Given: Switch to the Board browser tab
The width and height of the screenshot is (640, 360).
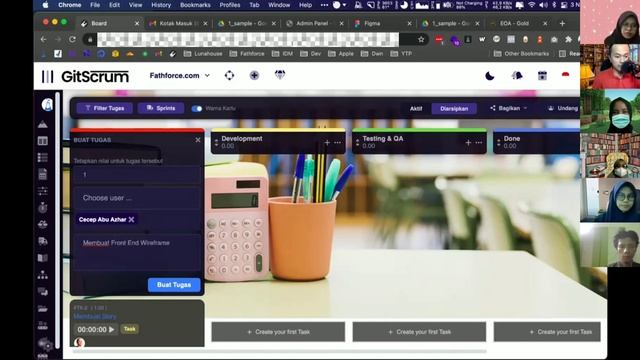Looking at the screenshot, I should click(109, 24).
